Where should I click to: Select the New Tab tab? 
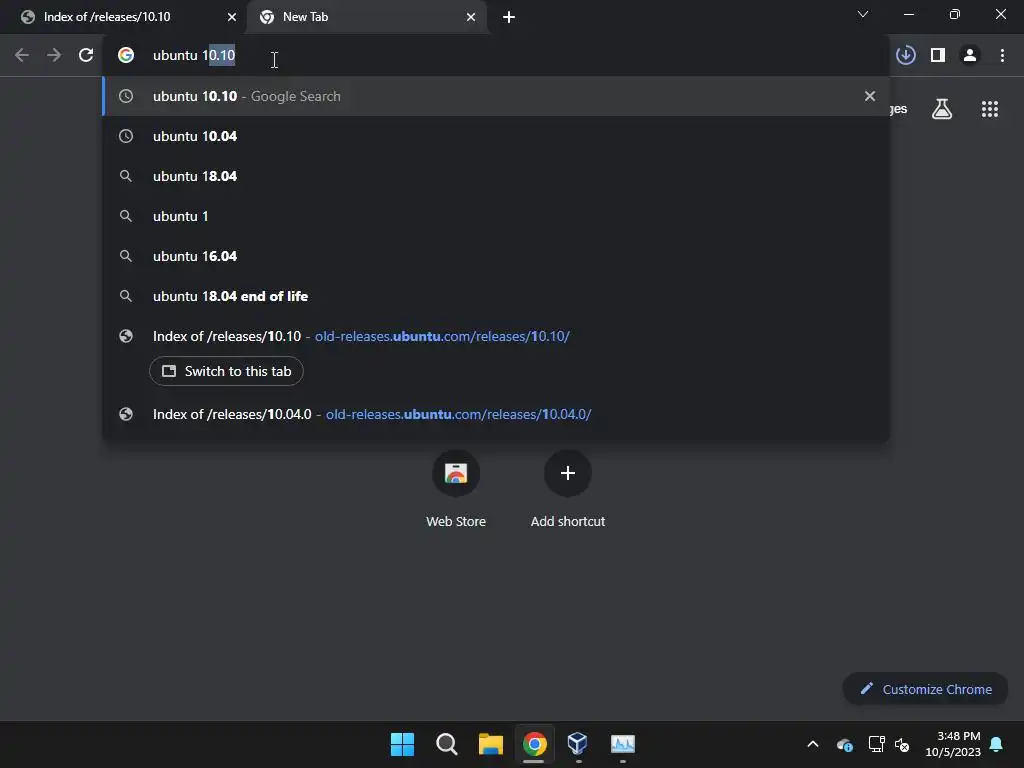click(x=366, y=17)
